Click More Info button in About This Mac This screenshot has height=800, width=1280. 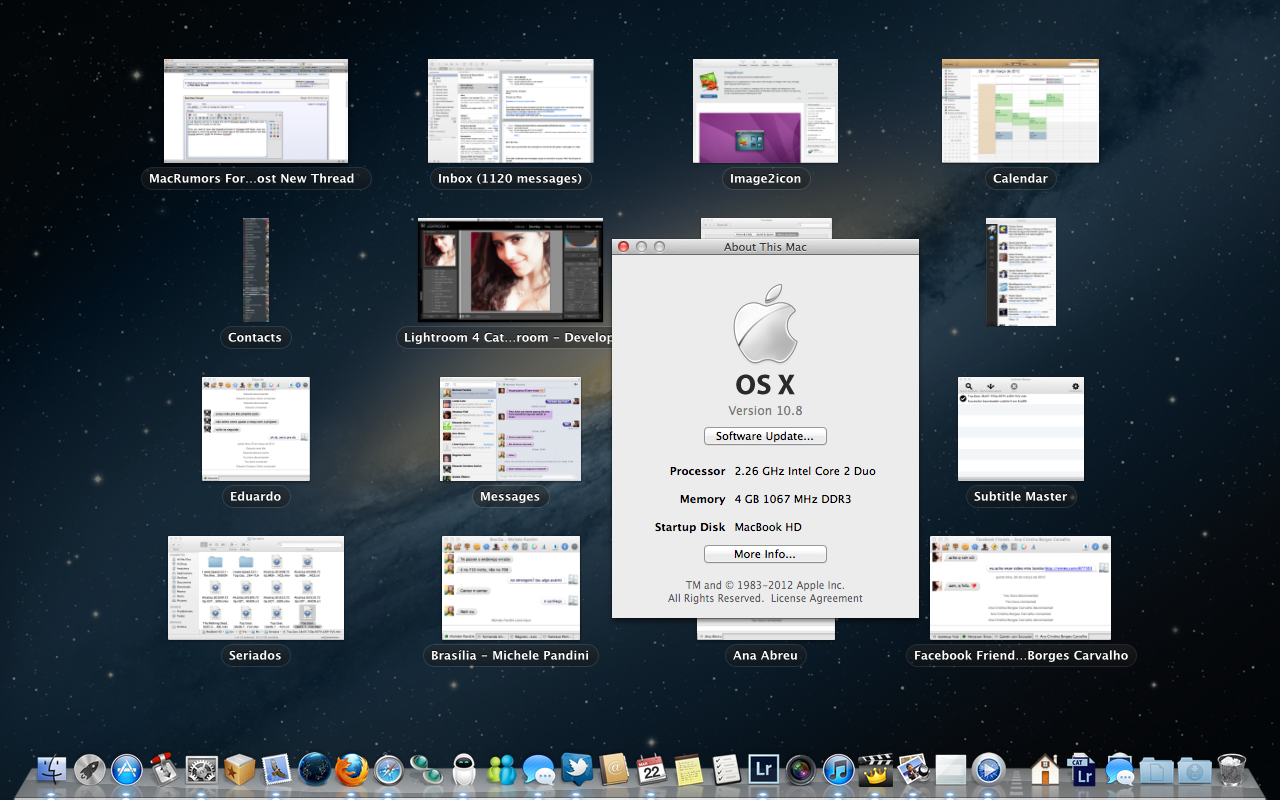coord(765,554)
